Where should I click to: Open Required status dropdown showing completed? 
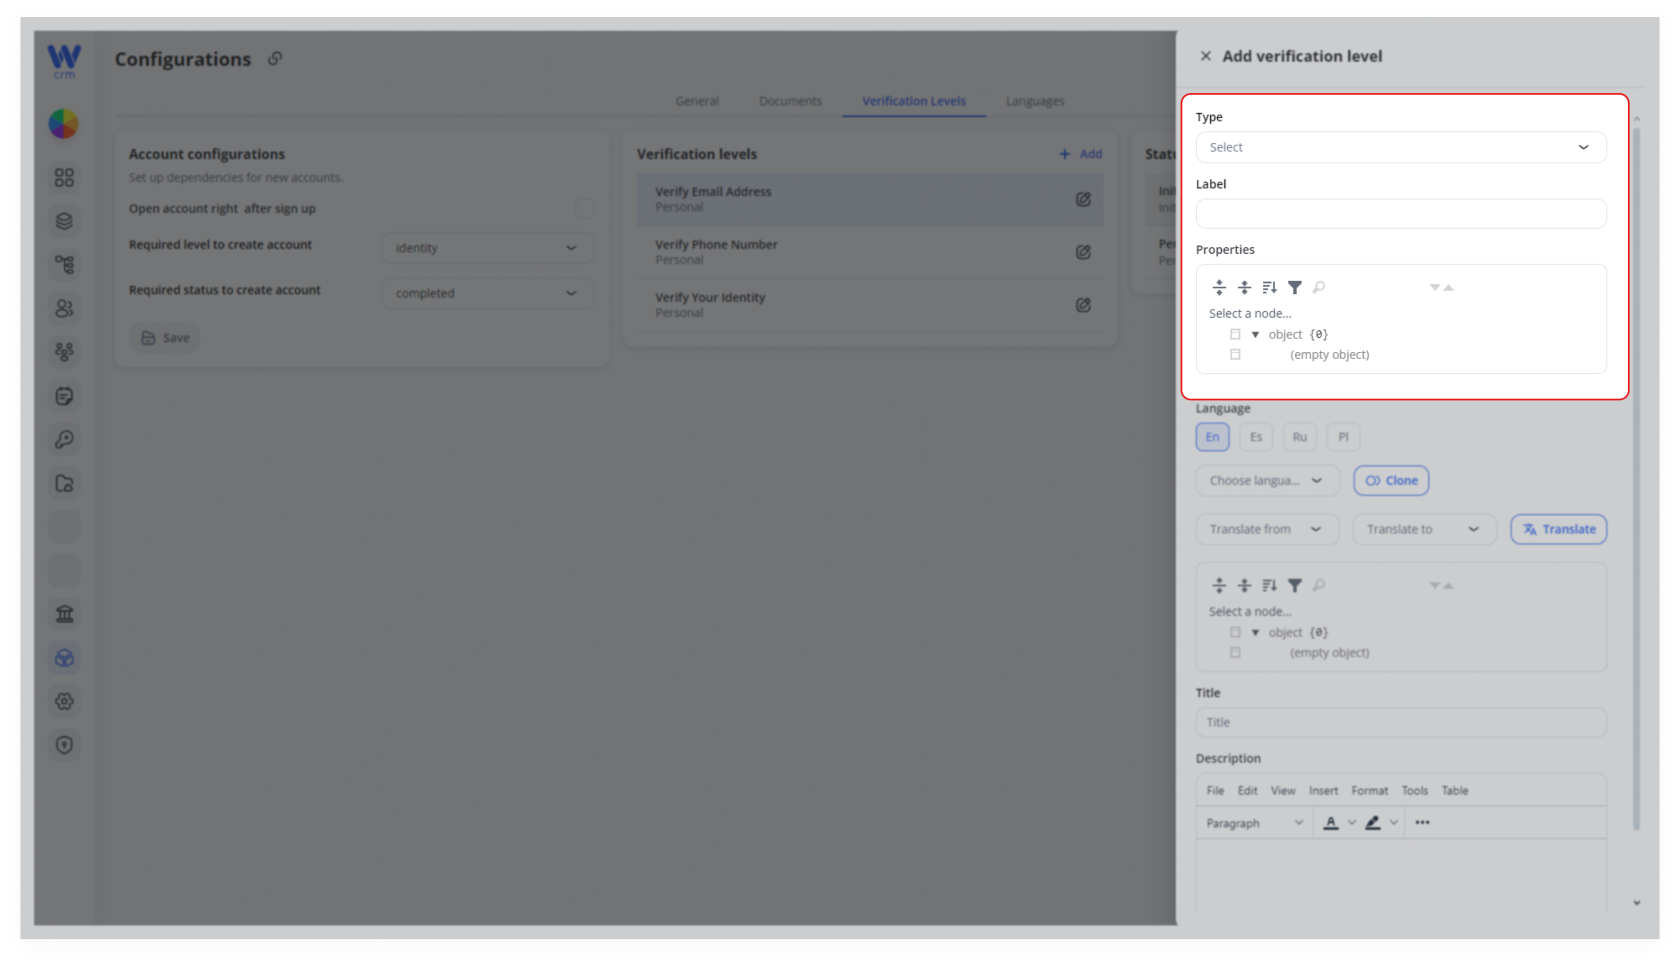[x=488, y=293]
